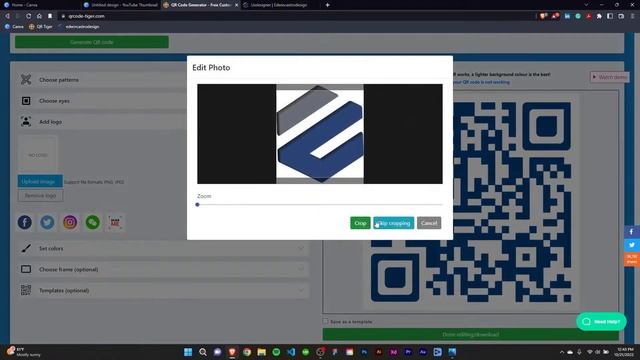
Task: Open the QR Tiger bookmark
Action: point(40,27)
